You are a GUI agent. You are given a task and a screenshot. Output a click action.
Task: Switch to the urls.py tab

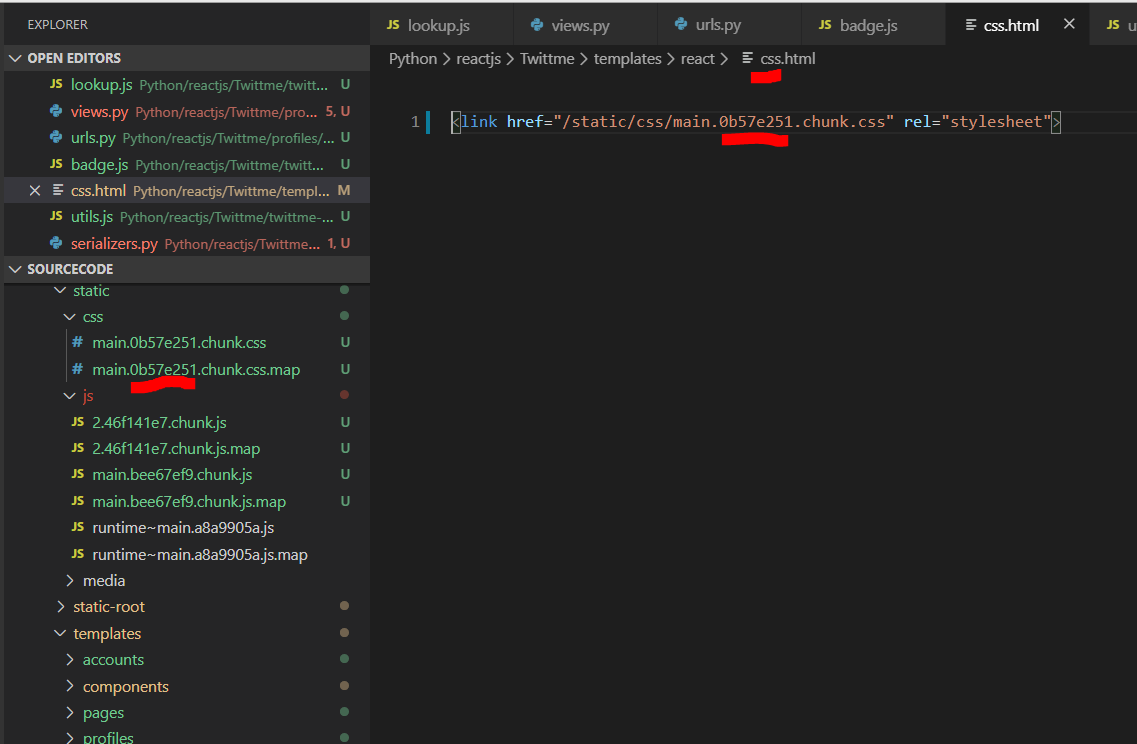pos(717,25)
